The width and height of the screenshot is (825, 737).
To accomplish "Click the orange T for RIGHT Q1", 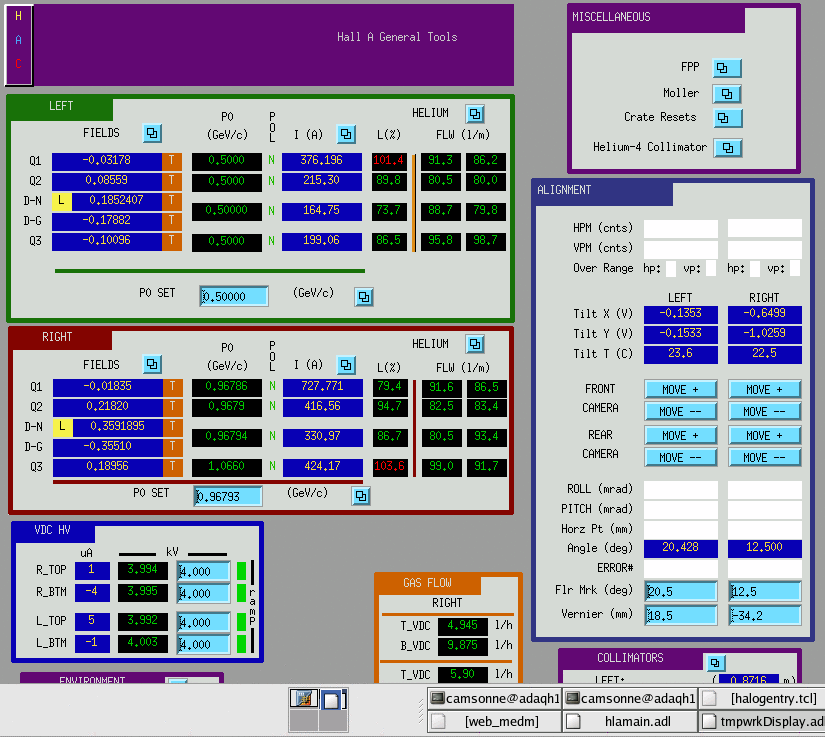I will tap(173, 387).
